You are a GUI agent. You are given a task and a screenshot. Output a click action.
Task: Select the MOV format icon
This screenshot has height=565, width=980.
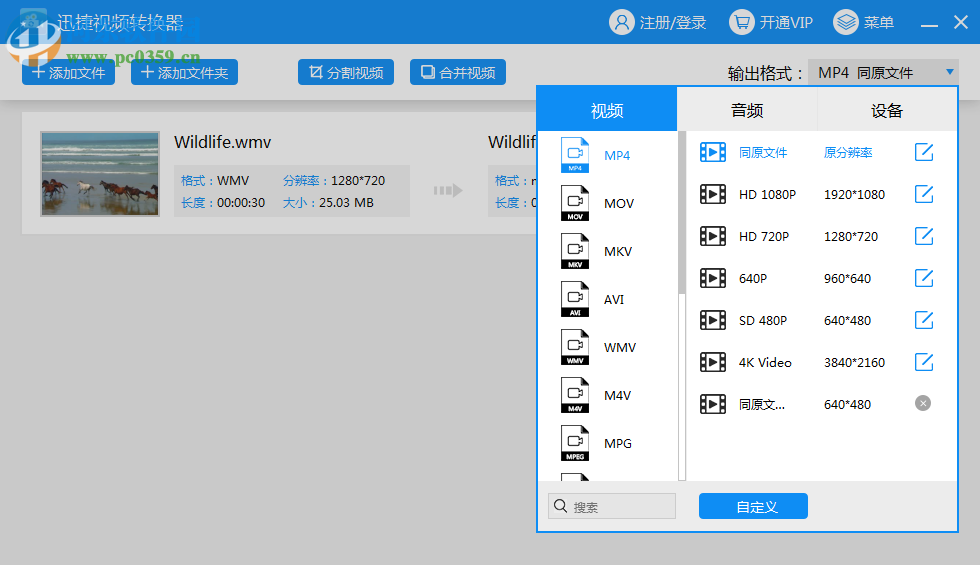(x=575, y=204)
